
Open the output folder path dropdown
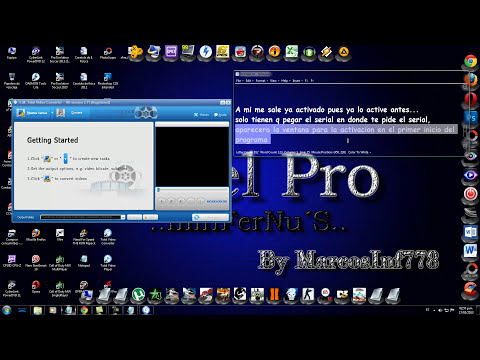tap(123, 217)
